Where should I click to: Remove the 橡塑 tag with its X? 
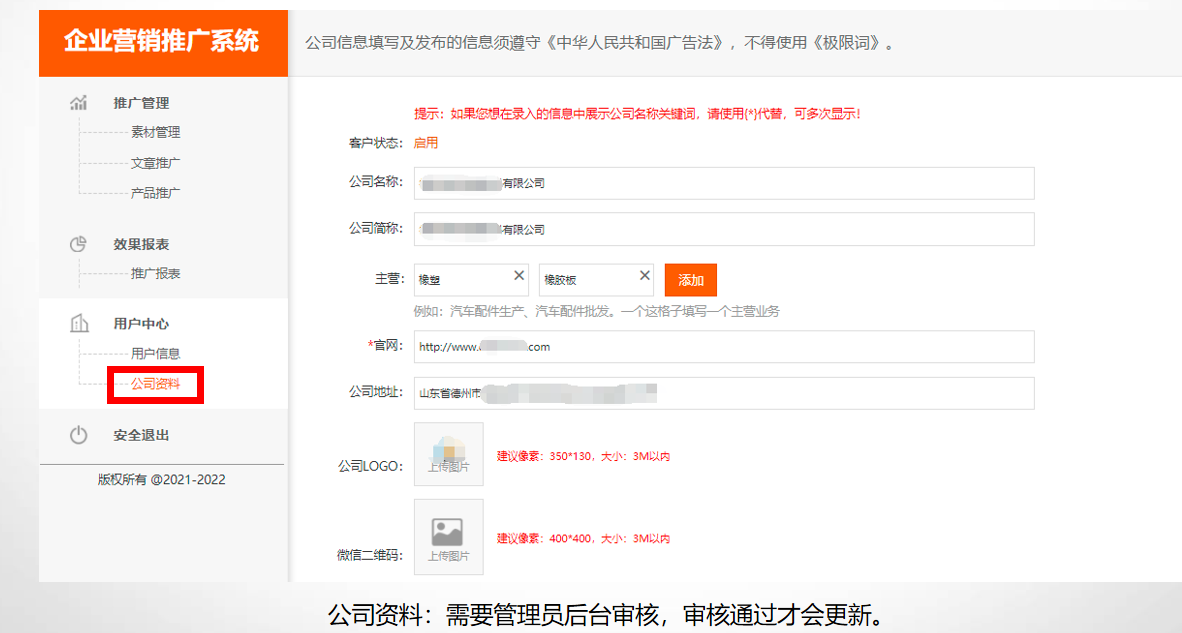tap(519, 276)
